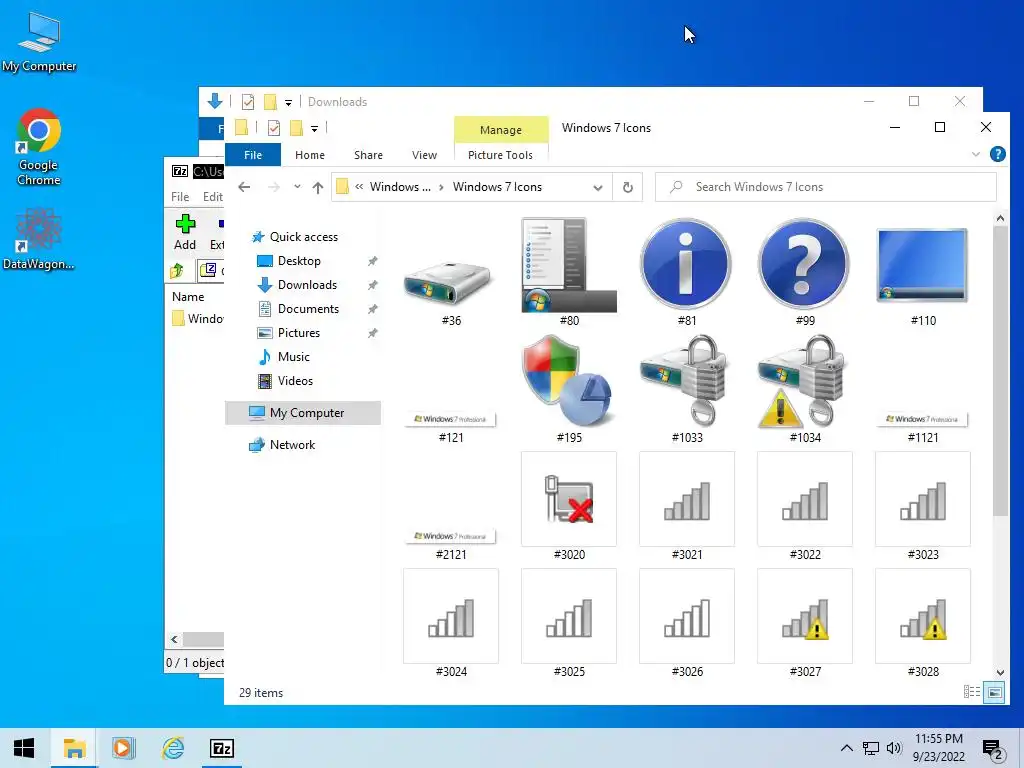Open Desktop in navigation pane
Screen dimensions: 1024x768
[x=299, y=261]
